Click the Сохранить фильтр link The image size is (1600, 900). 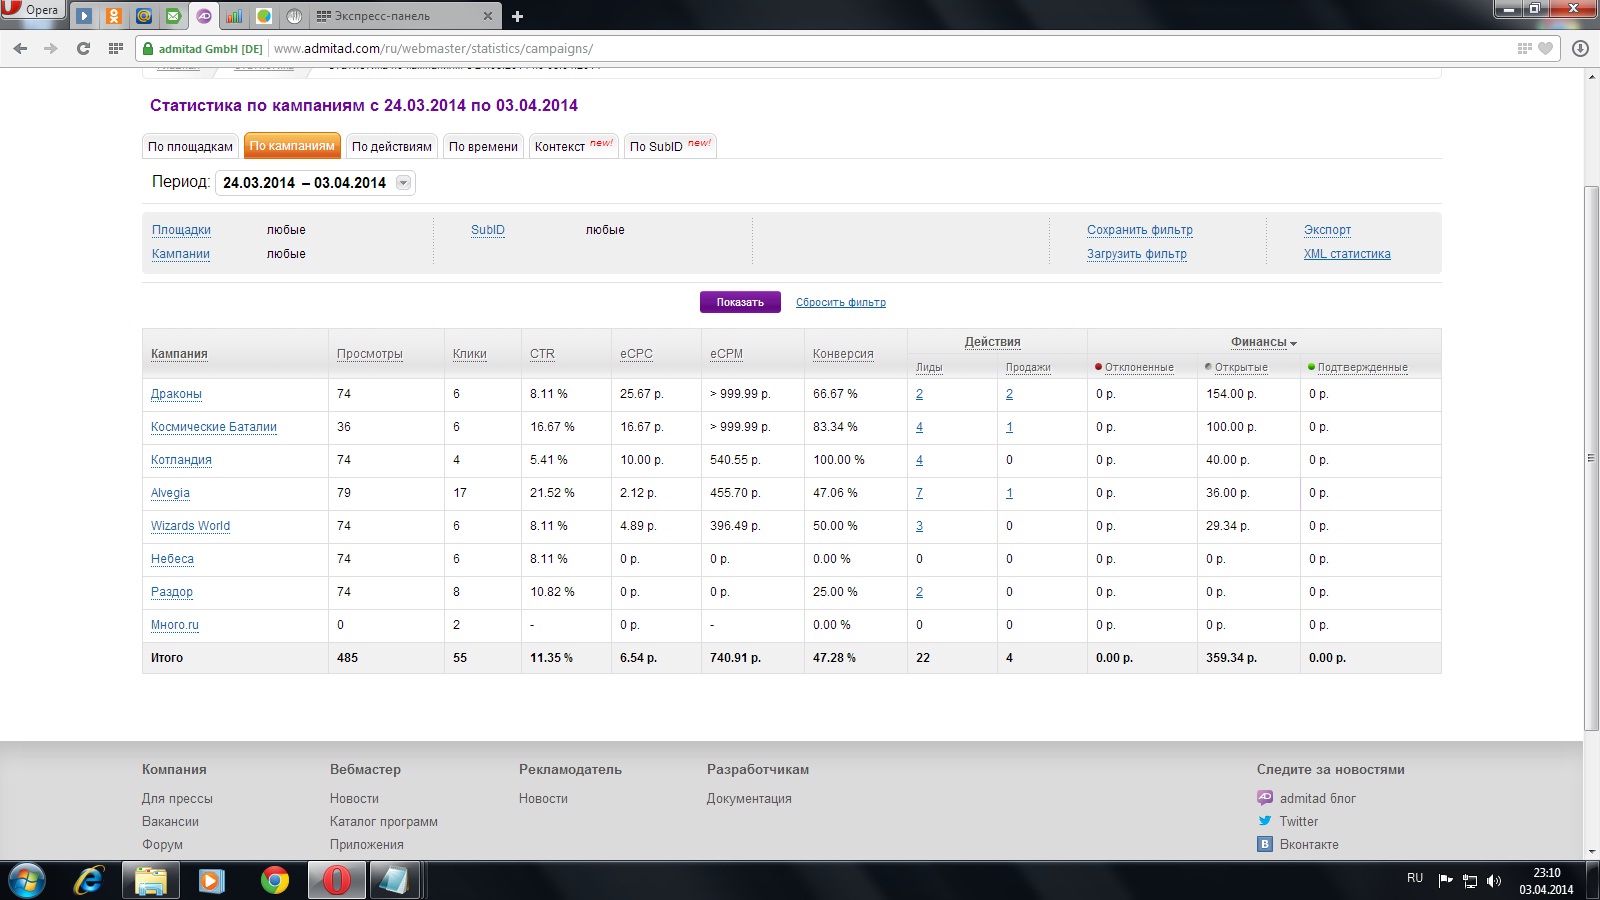tap(1140, 230)
